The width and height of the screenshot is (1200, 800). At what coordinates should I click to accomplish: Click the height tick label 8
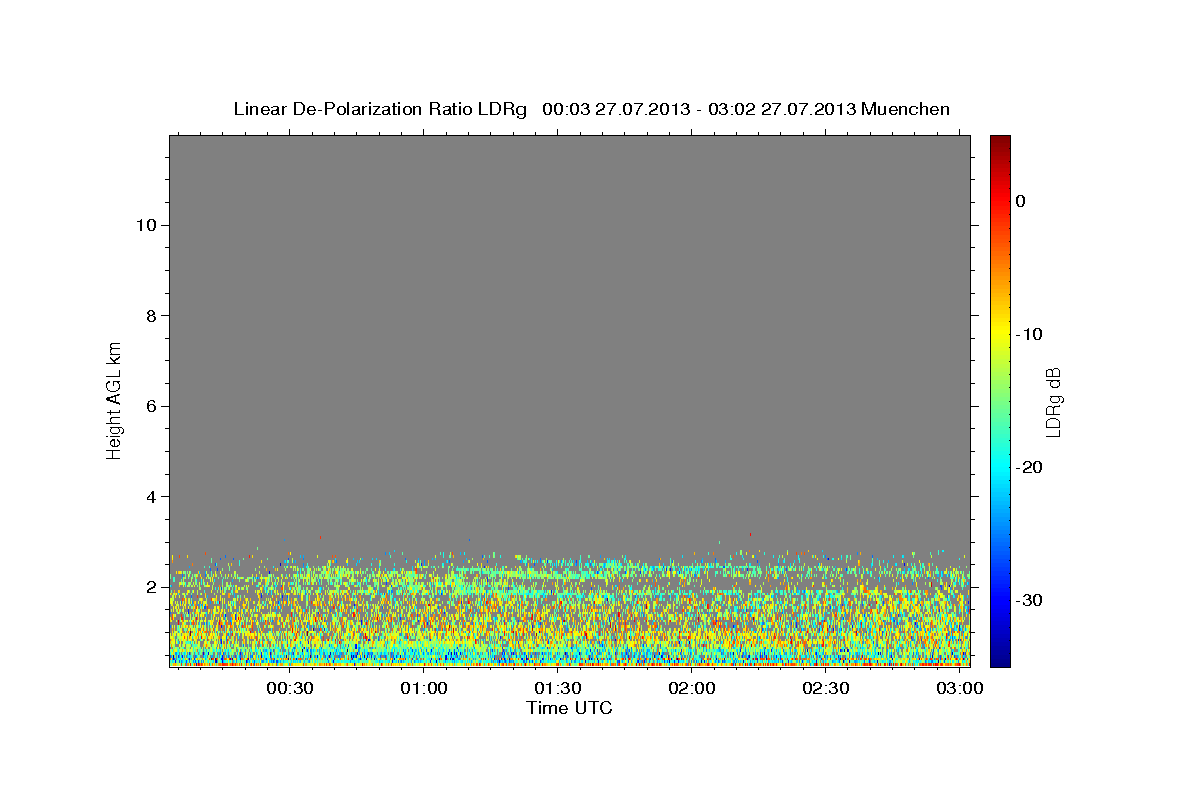tap(150, 316)
